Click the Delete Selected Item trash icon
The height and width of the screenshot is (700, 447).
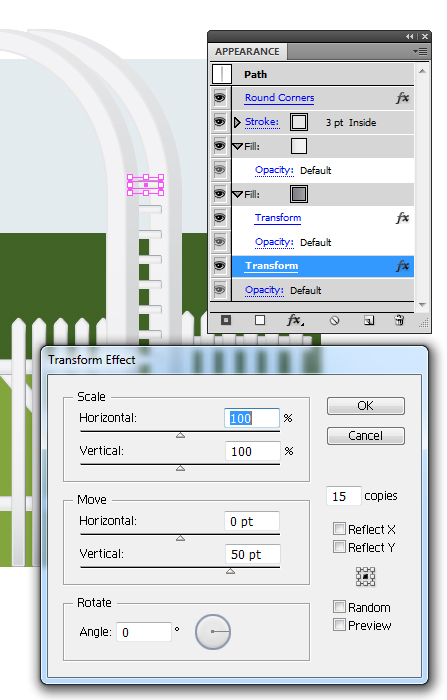pyautogui.click(x=399, y=320)
